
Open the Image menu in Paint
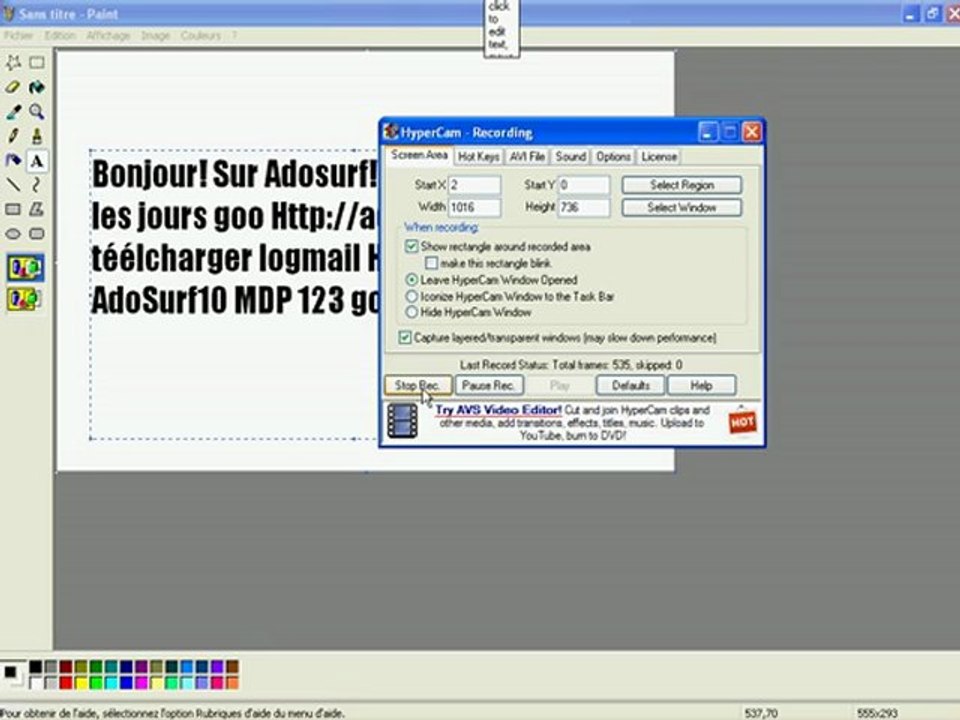(x=156, y=36)
